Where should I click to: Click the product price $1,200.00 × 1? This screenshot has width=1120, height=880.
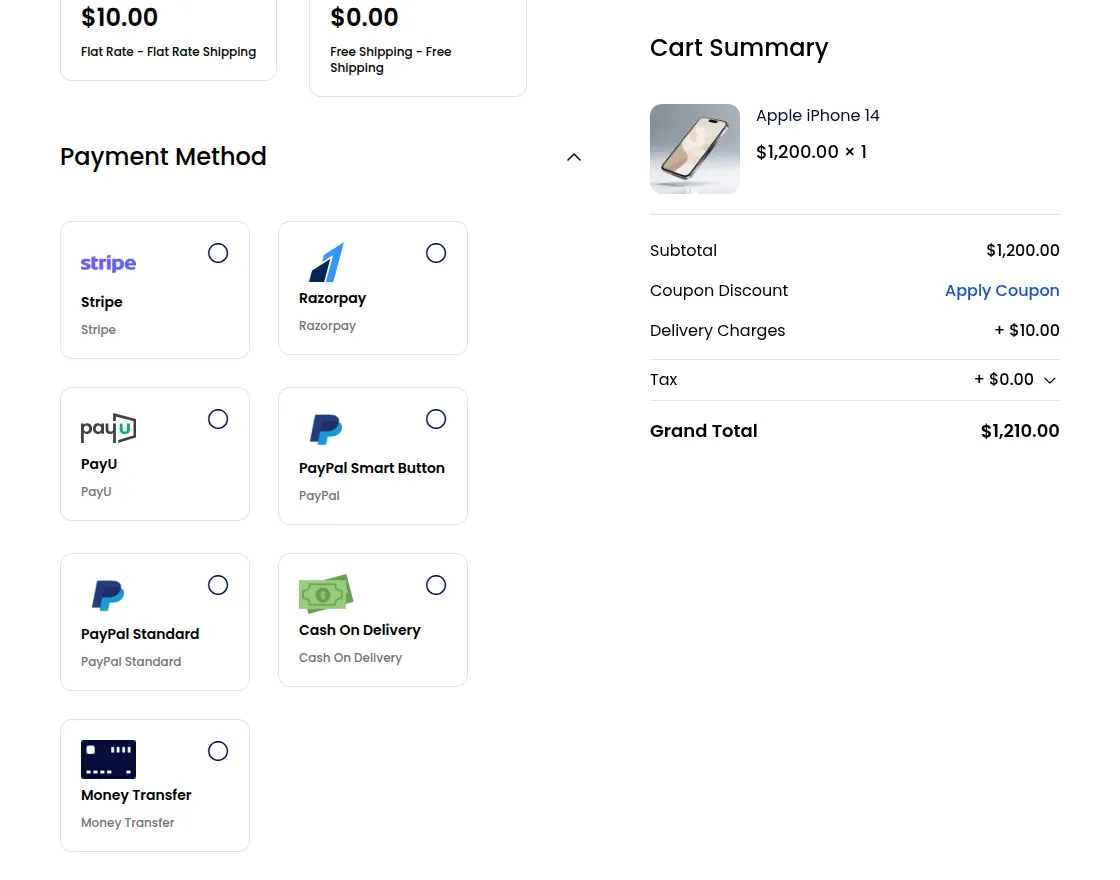(811, 152)
